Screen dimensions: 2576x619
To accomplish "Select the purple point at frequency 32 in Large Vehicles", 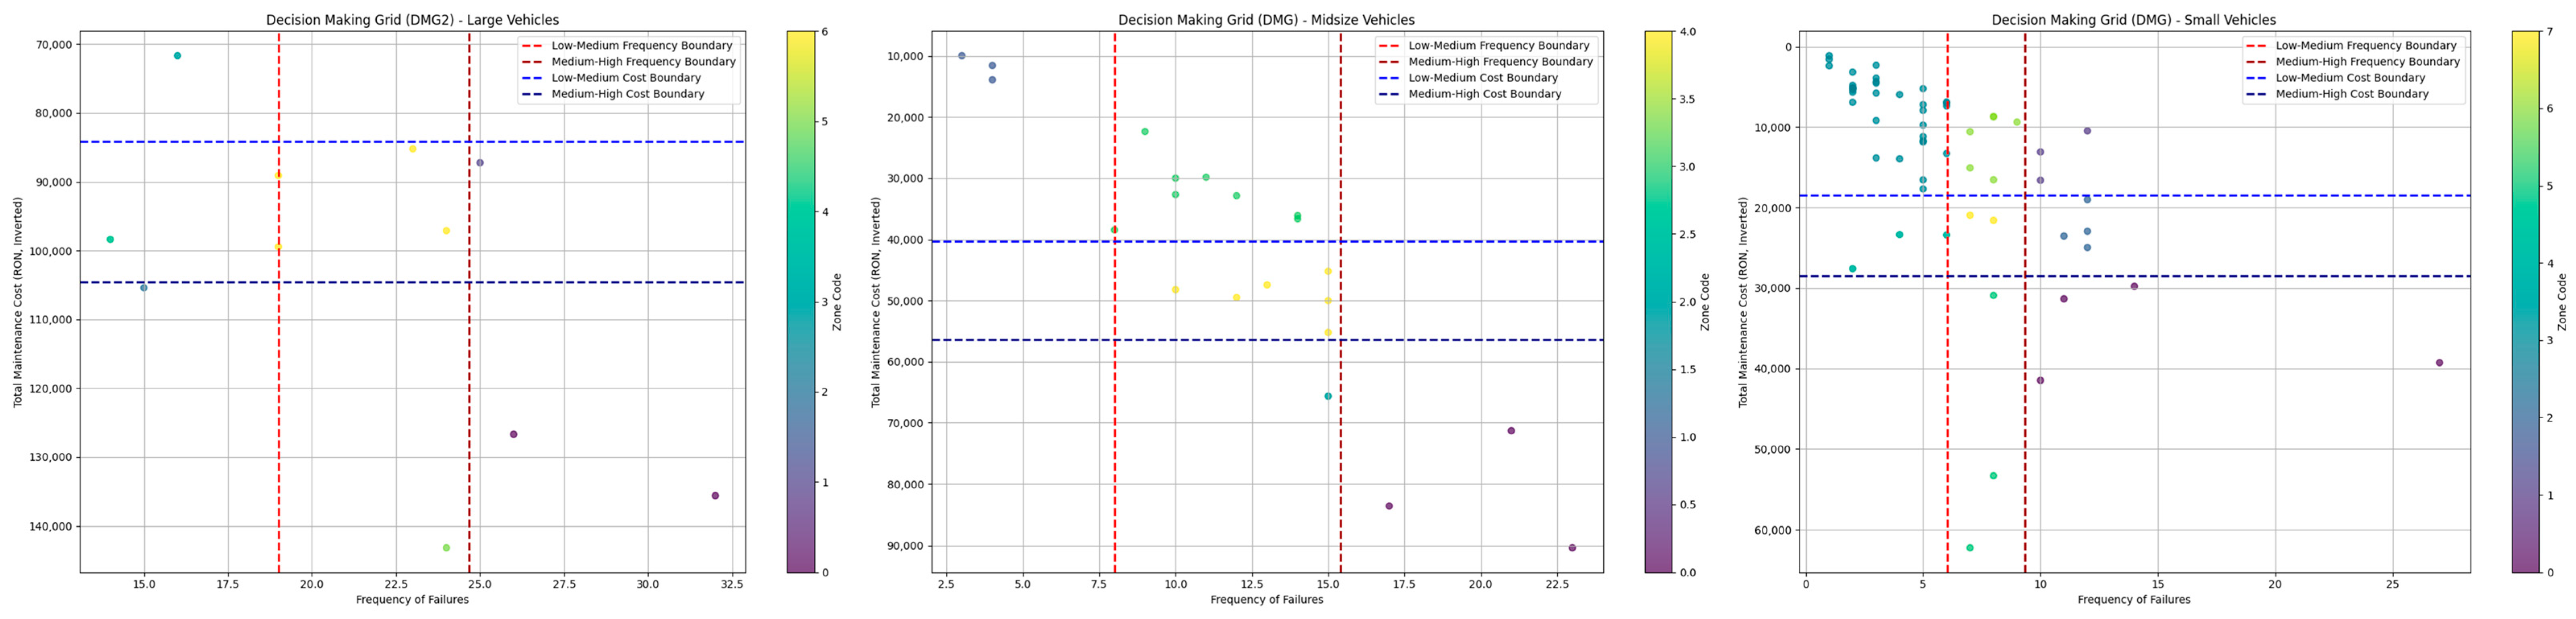I will click(715, 496).
